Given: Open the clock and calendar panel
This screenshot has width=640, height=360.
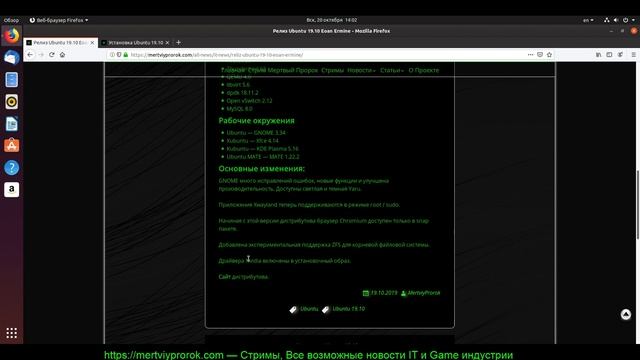Looking at the screenshot, I should tap(331, 20).
